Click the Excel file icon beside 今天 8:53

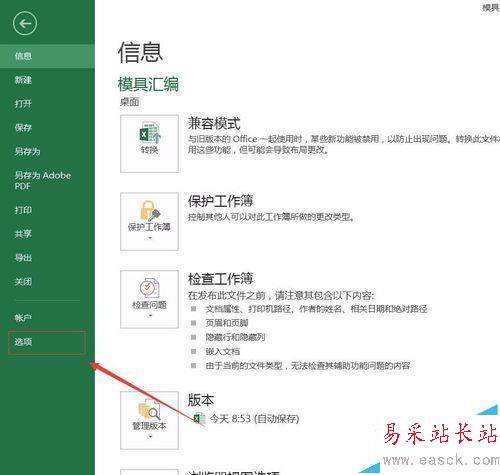(x=199, y=418)
